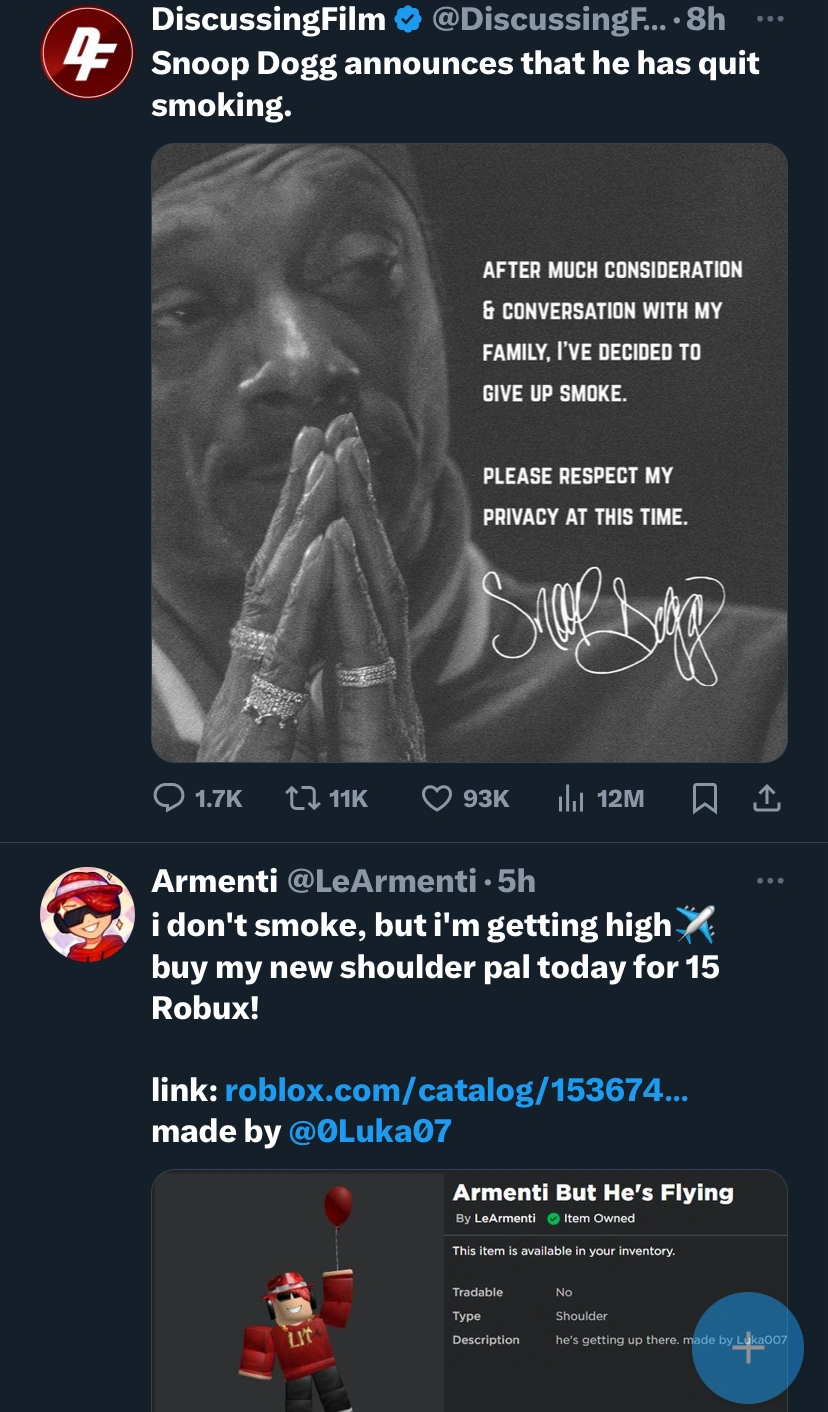
Task: Compose a new tweet with plus button
Action: [748, 1347]
